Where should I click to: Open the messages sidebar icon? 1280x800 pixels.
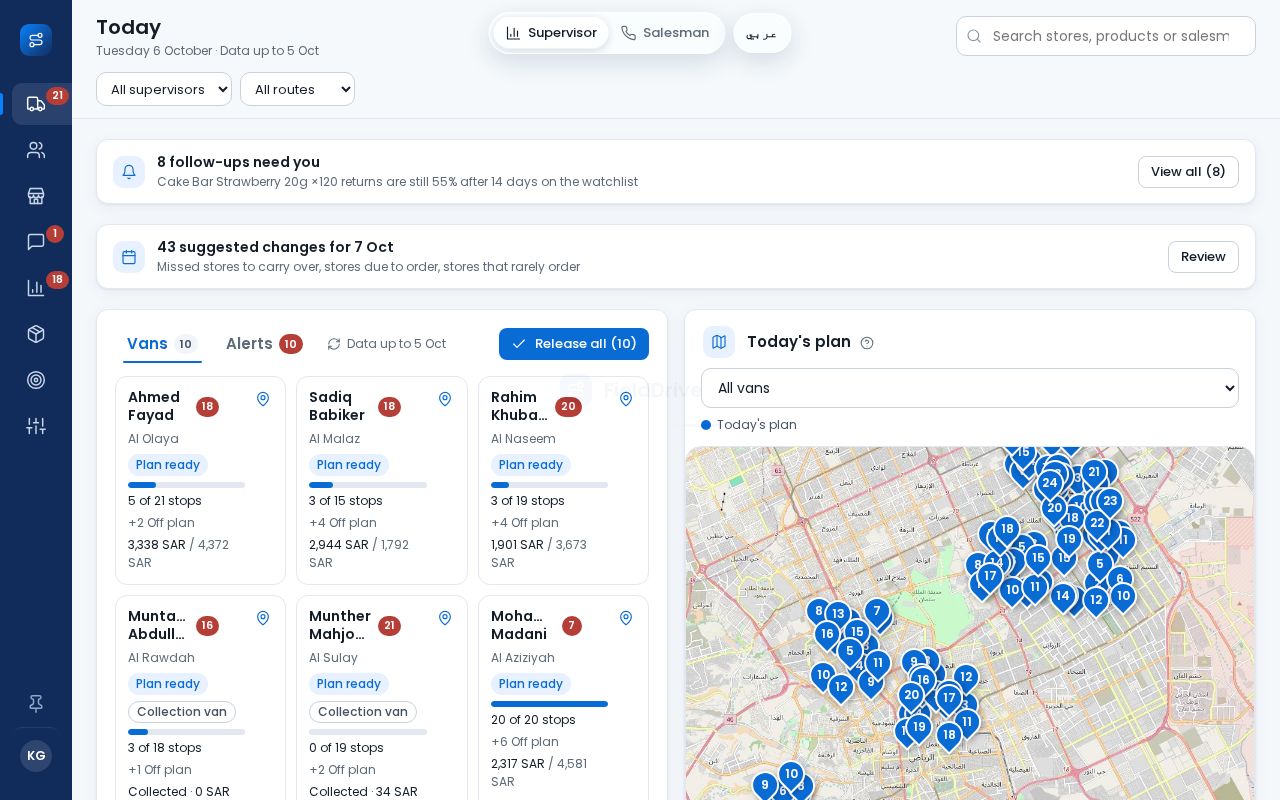point(36,242)
